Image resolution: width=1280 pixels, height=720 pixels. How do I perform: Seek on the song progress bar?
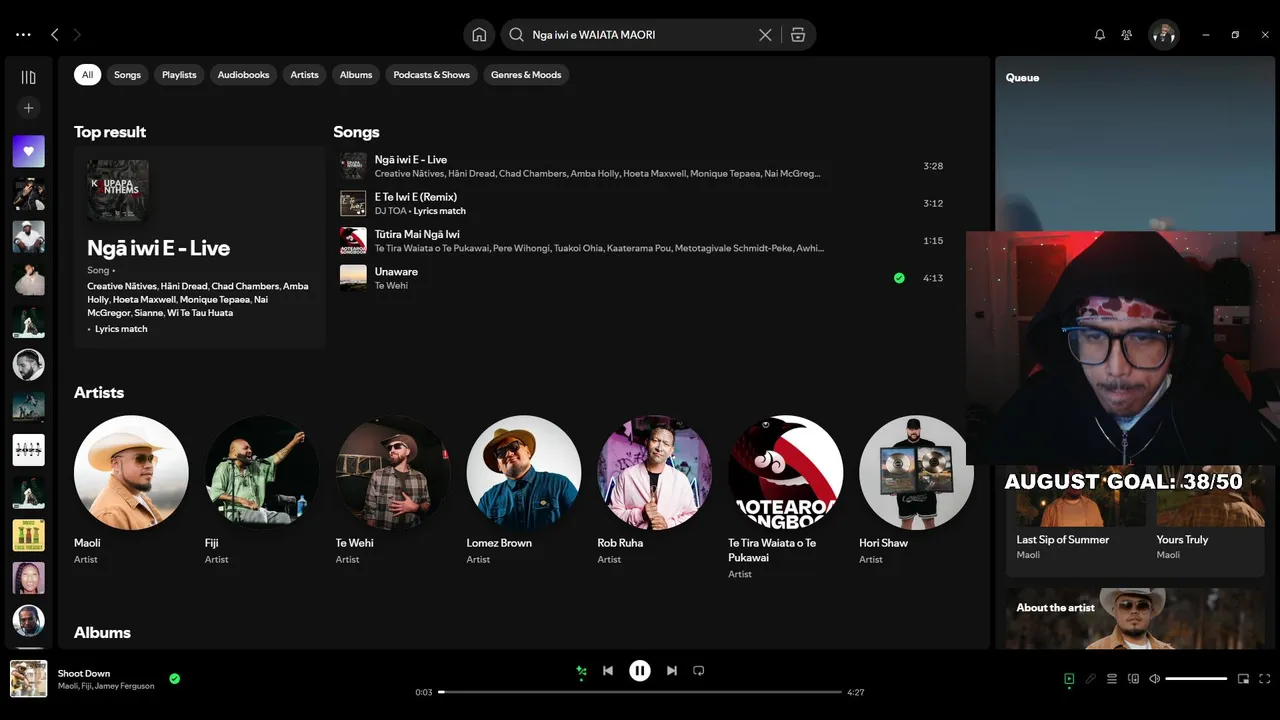click(x=640, y=692)
